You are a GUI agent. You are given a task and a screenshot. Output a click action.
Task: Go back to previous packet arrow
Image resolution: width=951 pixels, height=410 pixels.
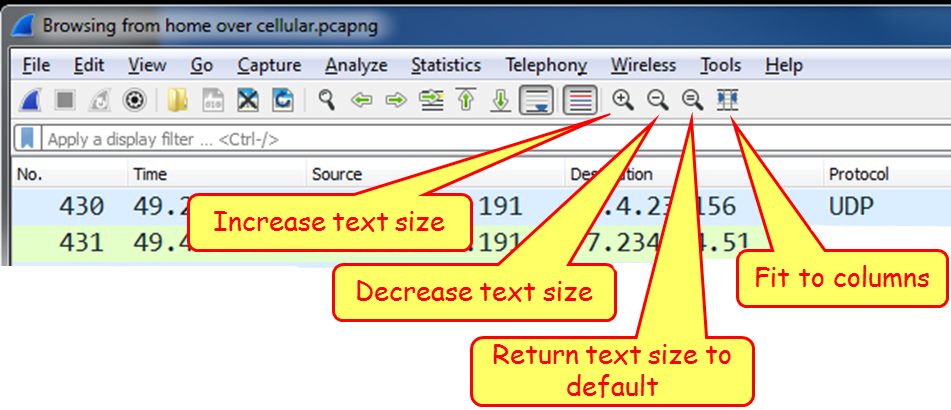pyautogui.click(x=361, y=100)
